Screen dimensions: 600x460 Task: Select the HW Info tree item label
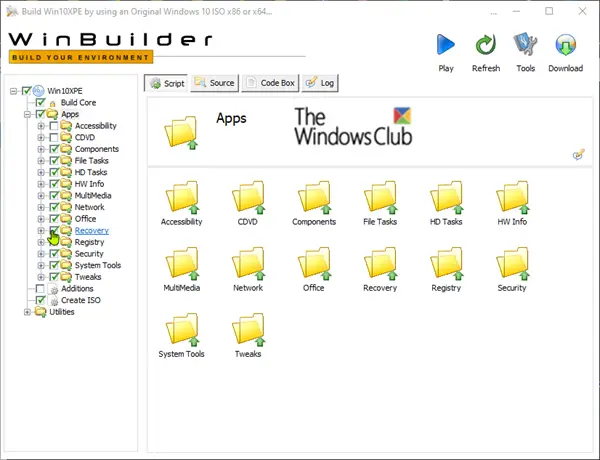89,184
